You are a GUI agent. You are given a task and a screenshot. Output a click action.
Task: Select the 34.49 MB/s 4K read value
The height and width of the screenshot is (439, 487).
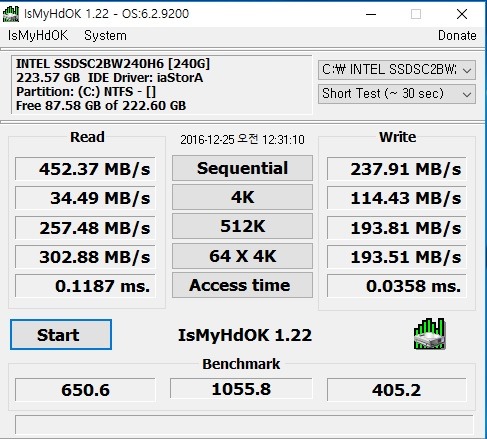point(85,198)
